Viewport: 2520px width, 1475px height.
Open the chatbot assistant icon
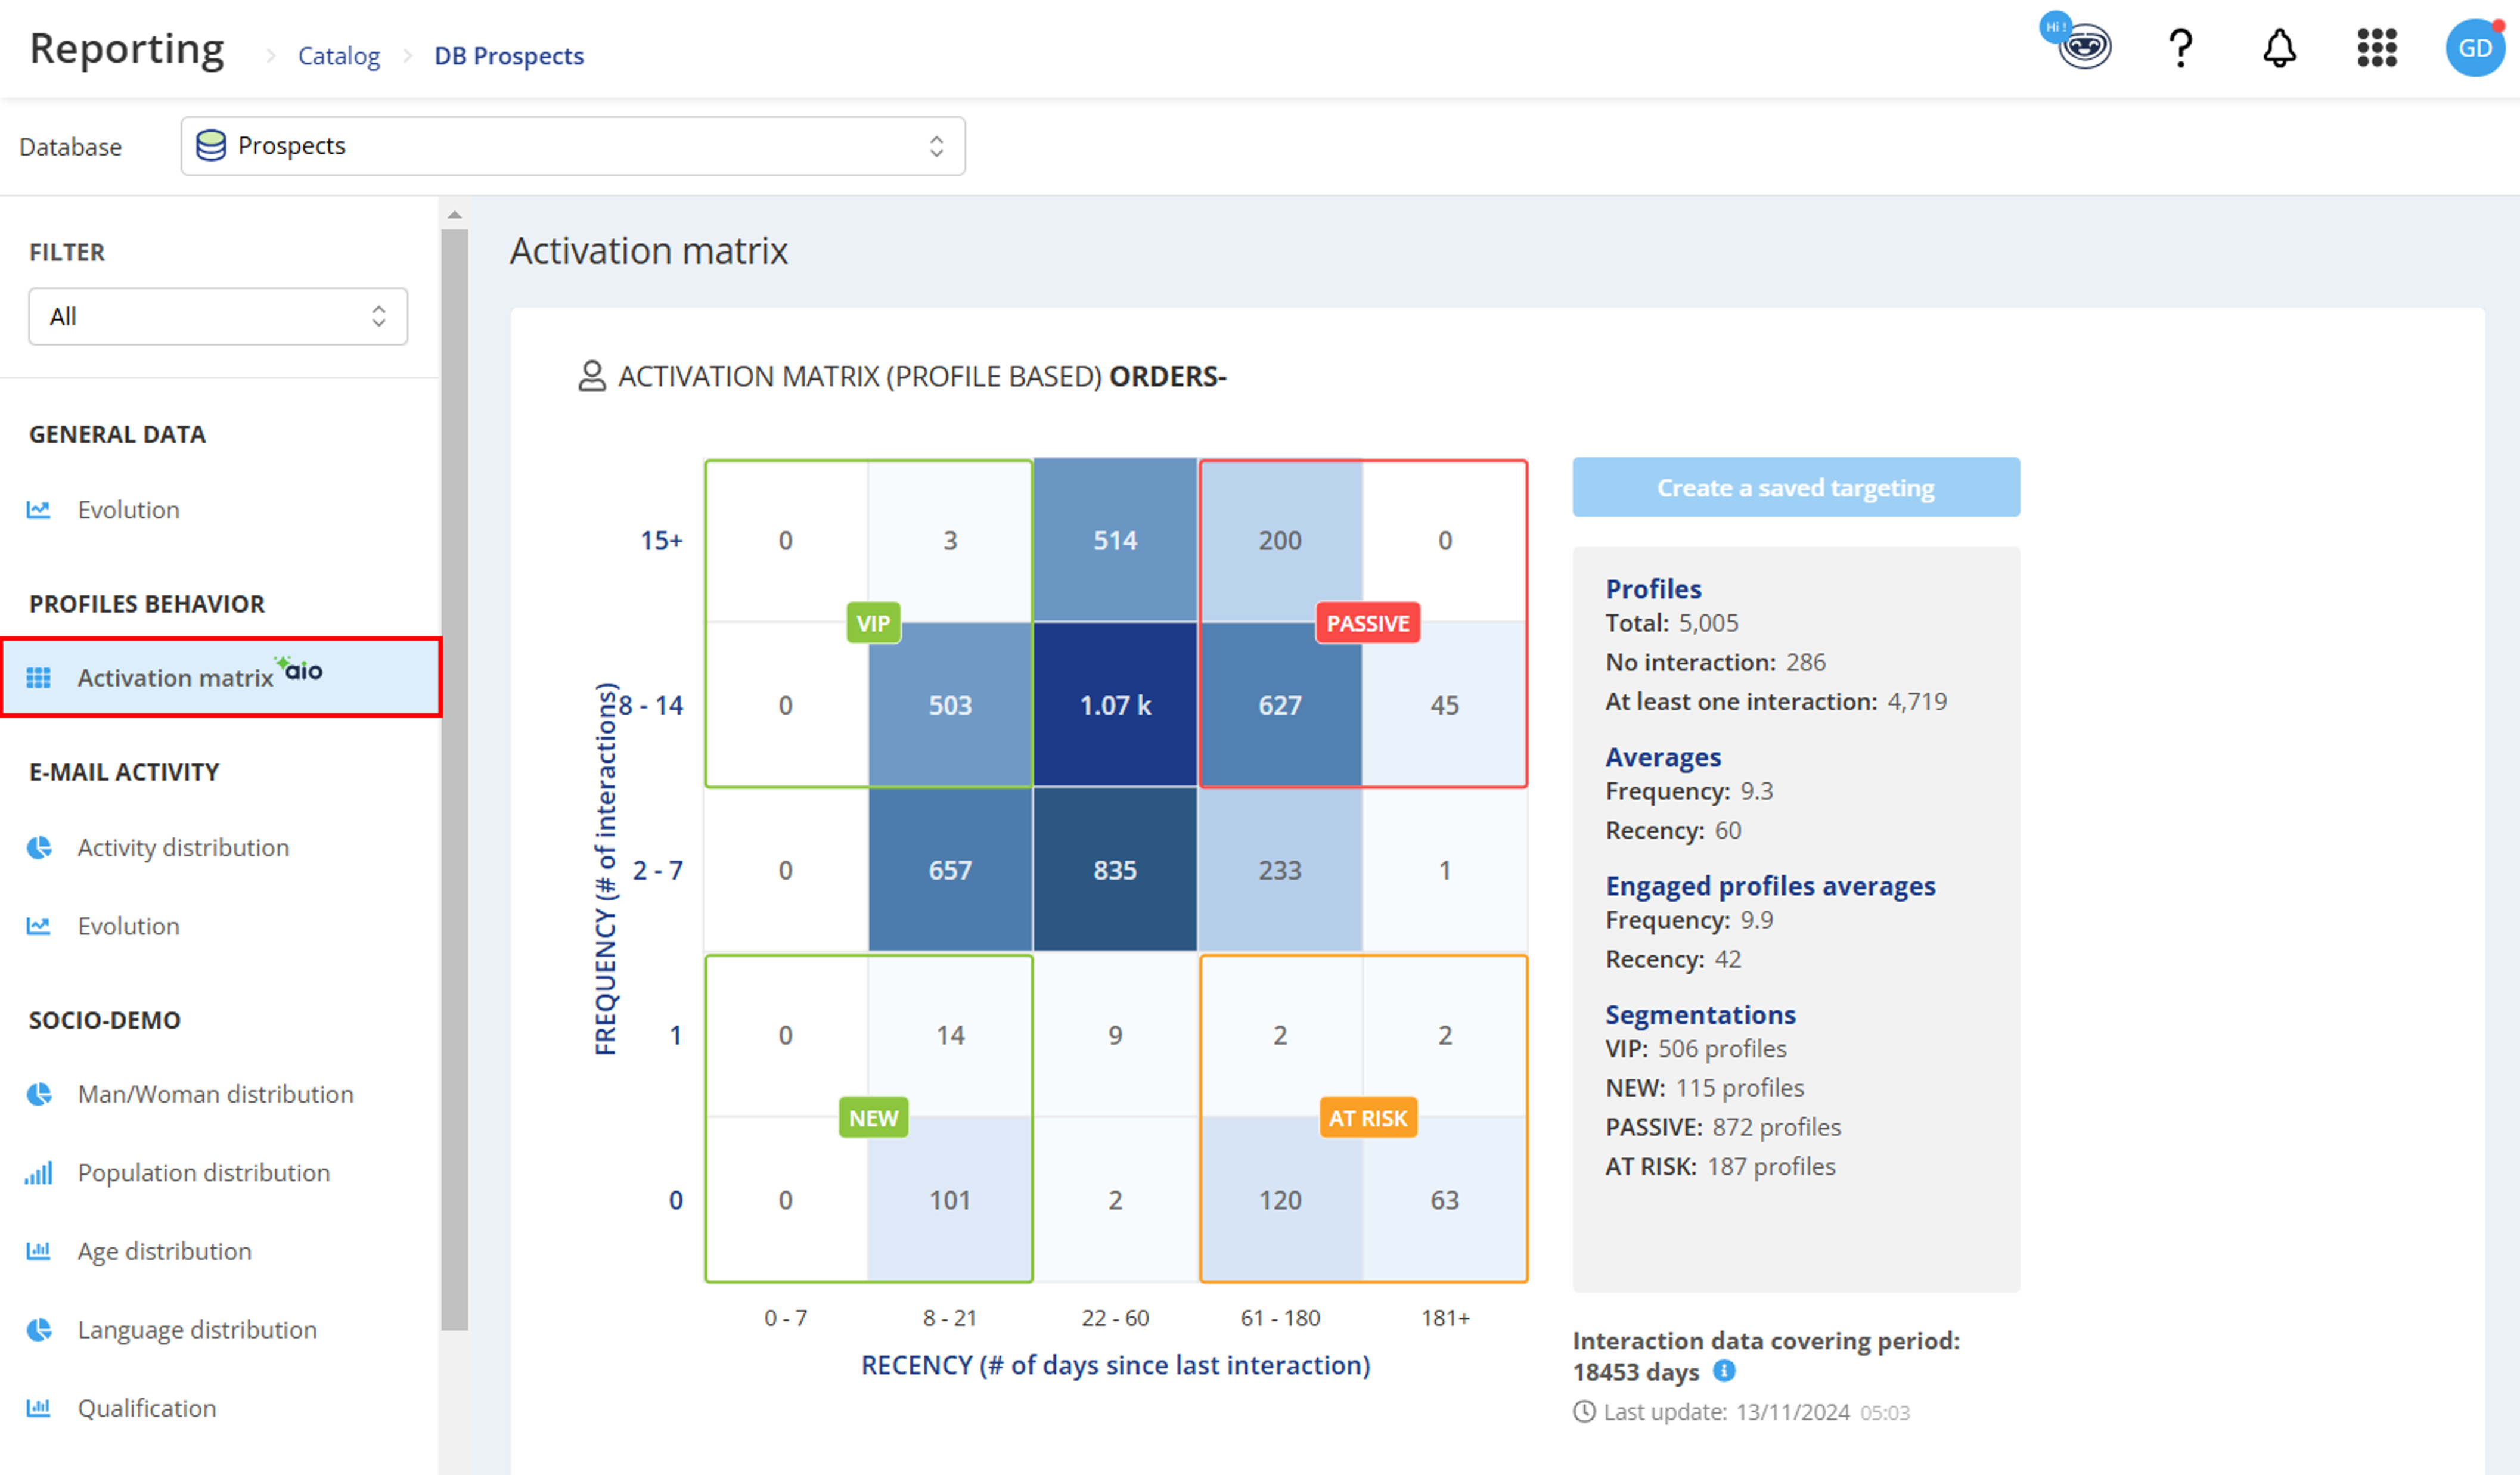2084,47
